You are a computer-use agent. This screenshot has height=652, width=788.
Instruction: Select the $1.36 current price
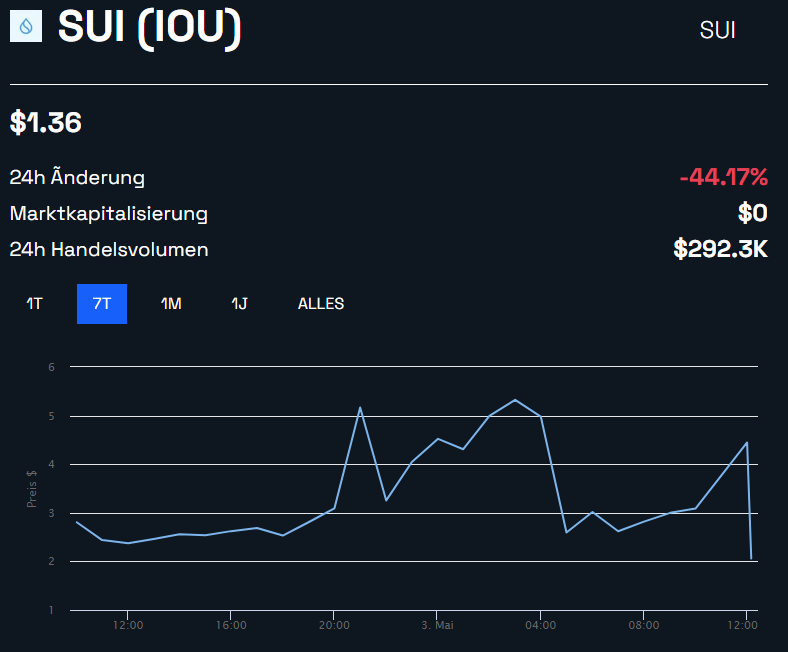[46, 123]
